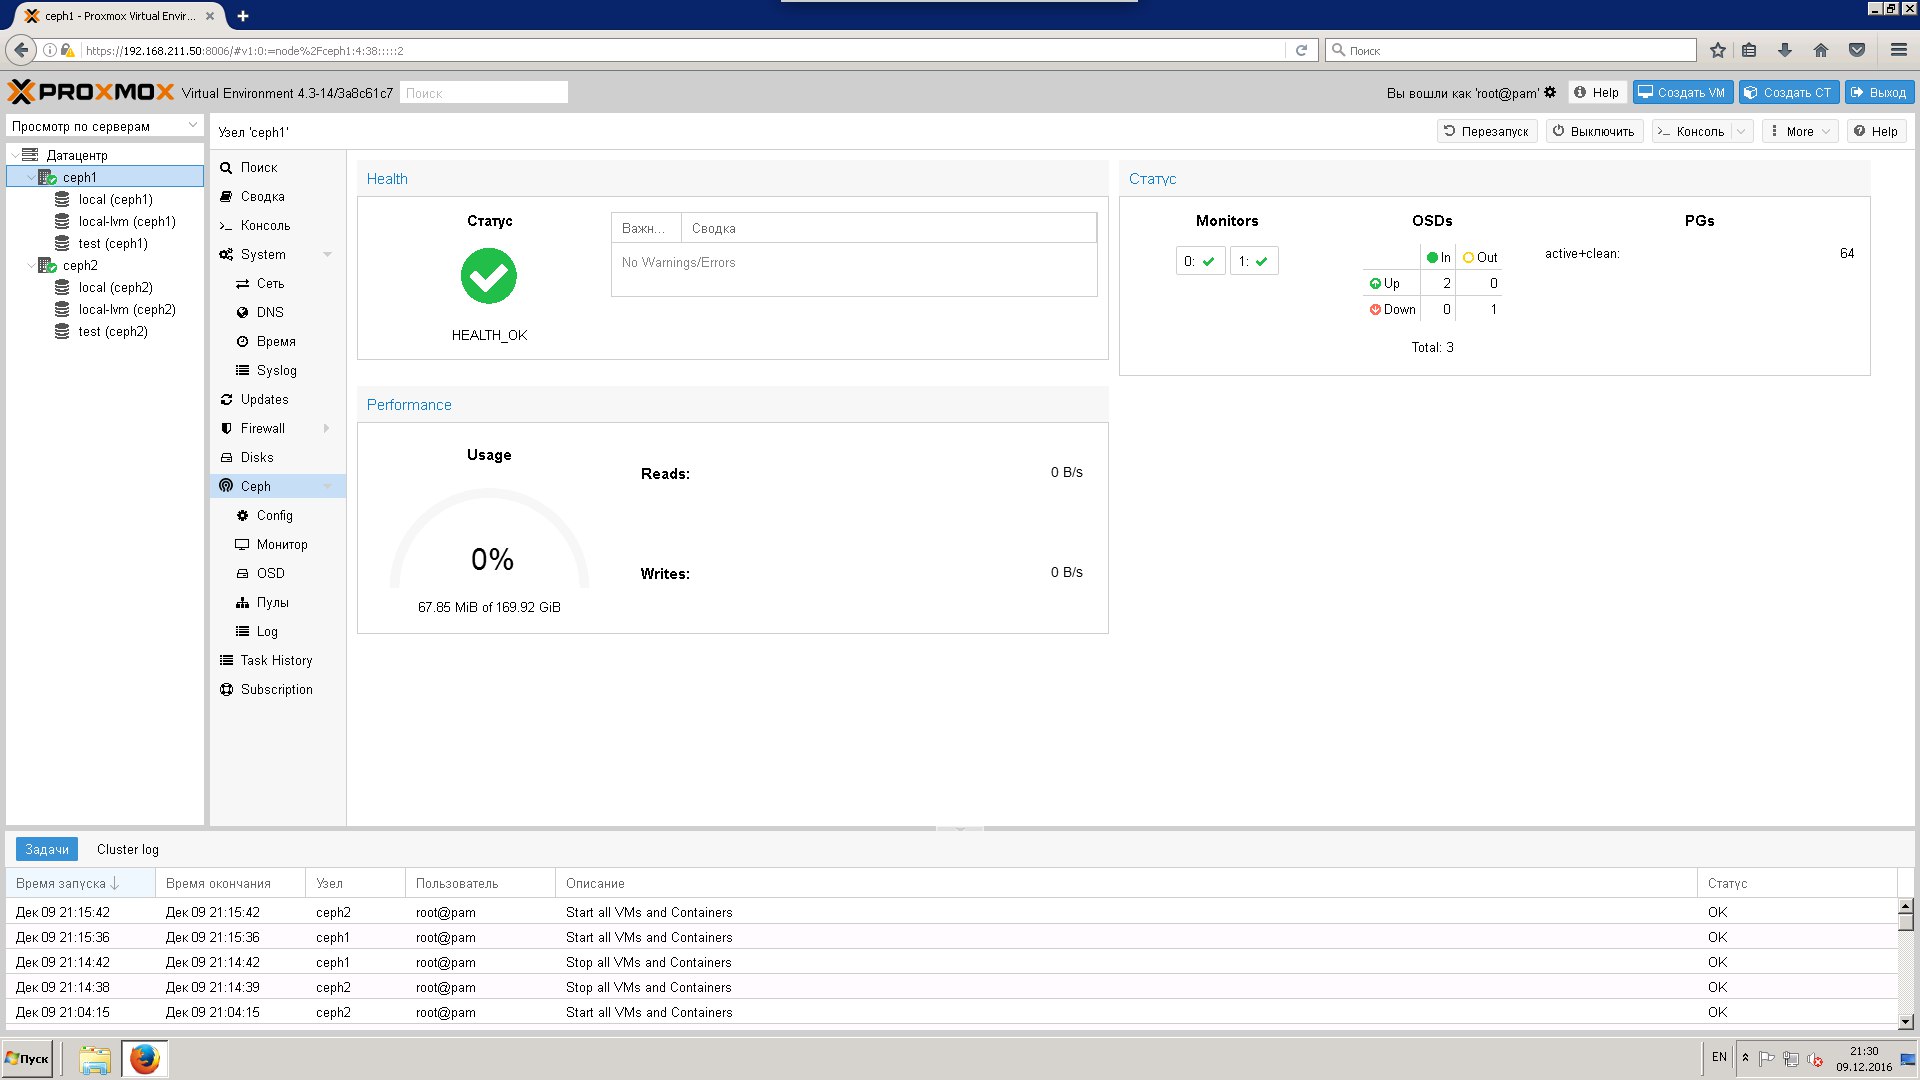Click the browser reload icon
Screen dimensions: 1920x1080
pos(1301,50)
